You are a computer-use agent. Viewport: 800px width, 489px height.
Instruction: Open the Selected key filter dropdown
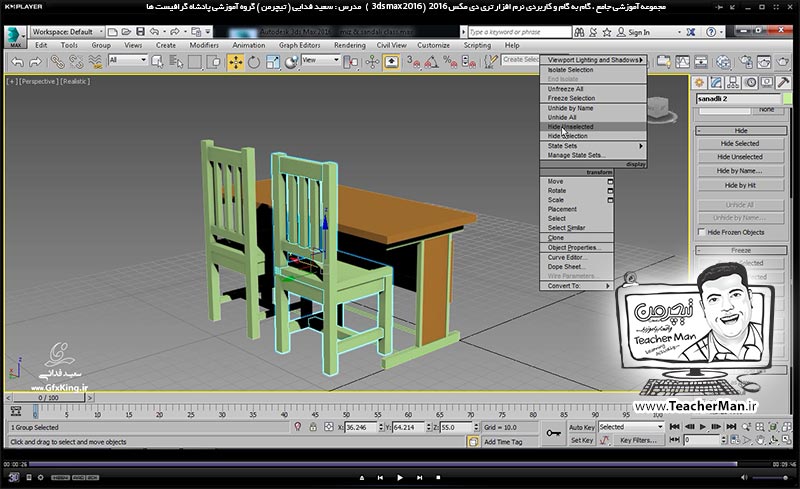[631, 427]
